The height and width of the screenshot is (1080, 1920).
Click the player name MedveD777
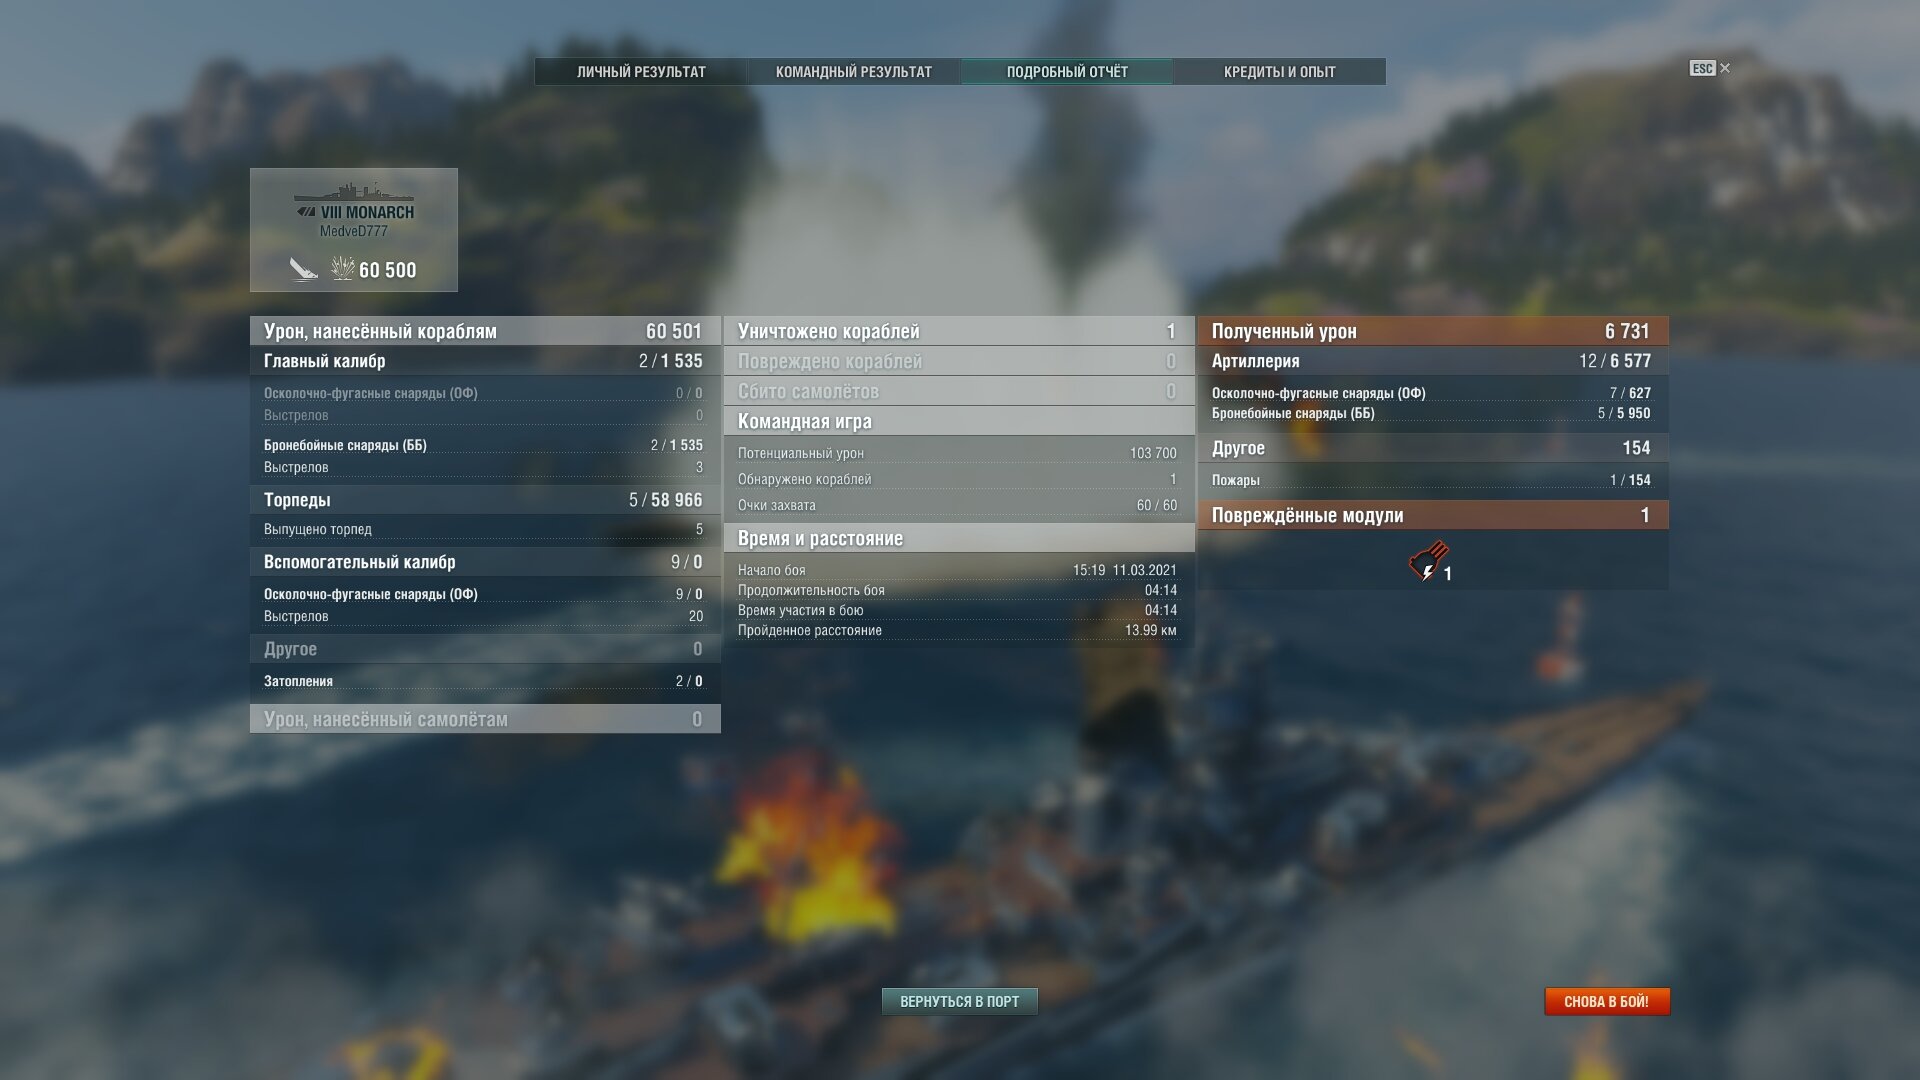(353, 231)
